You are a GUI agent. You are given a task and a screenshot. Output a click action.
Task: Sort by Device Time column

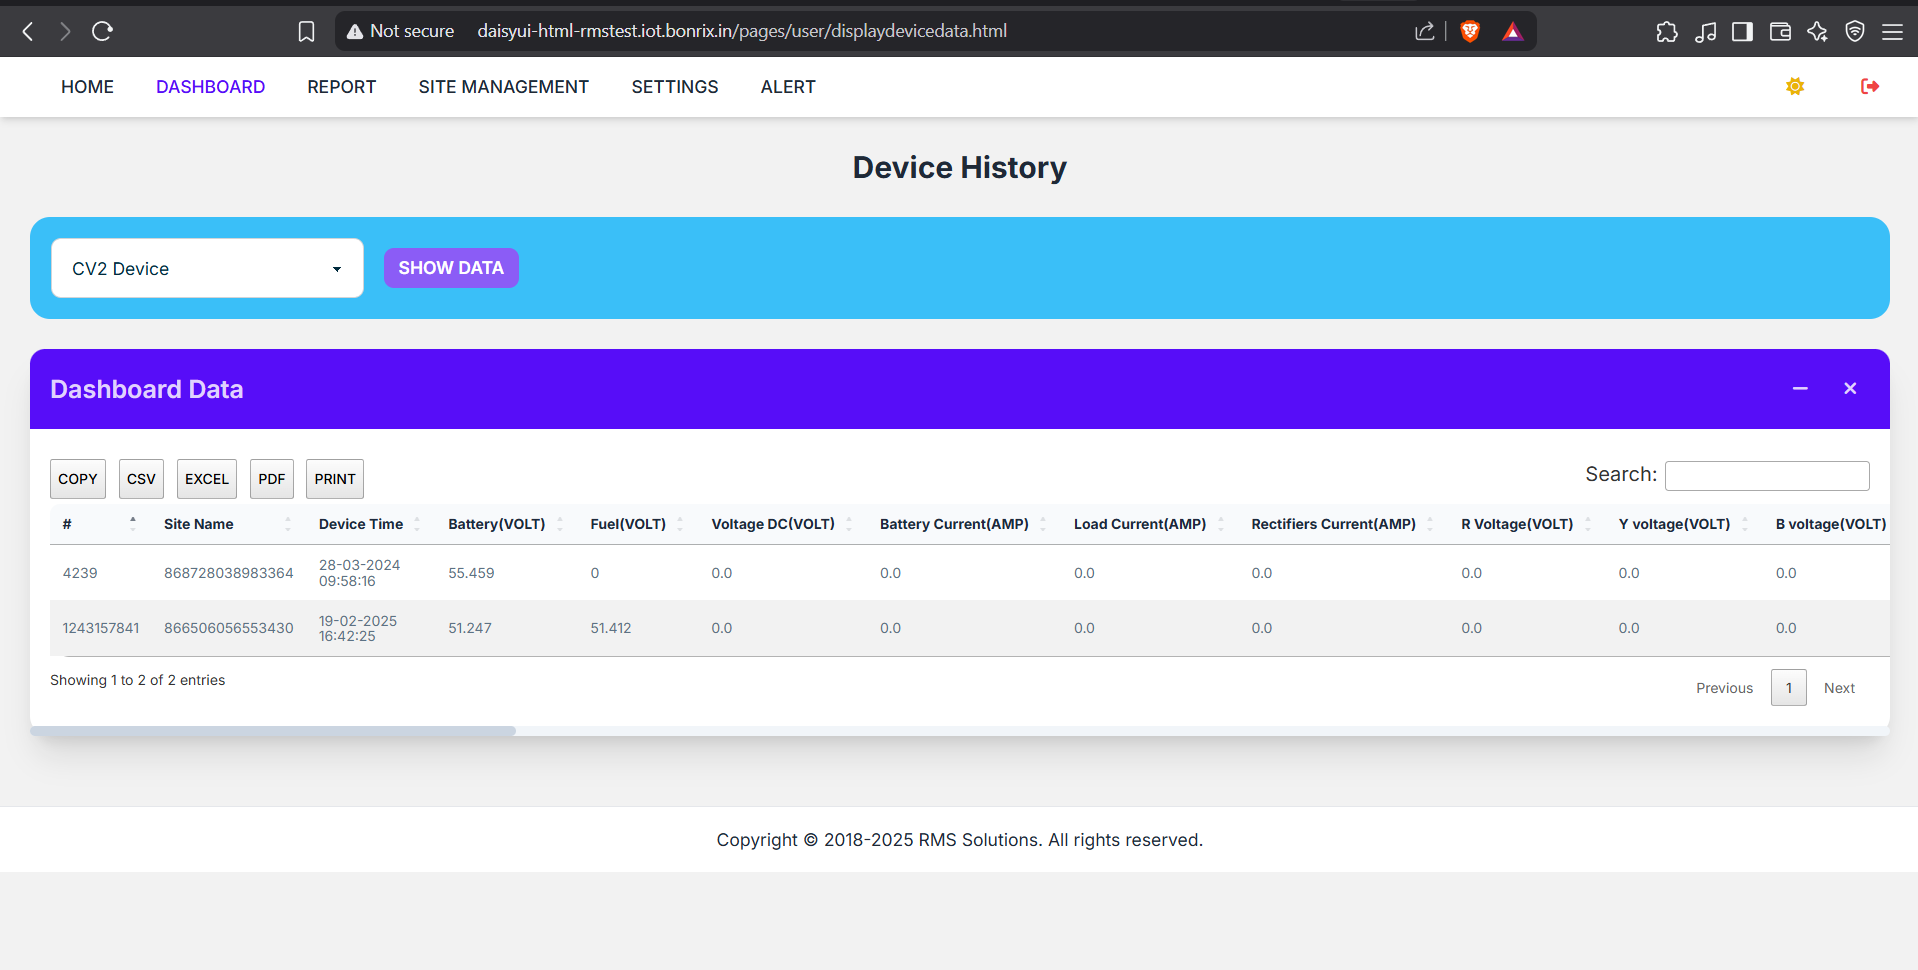tap(370, 524)
